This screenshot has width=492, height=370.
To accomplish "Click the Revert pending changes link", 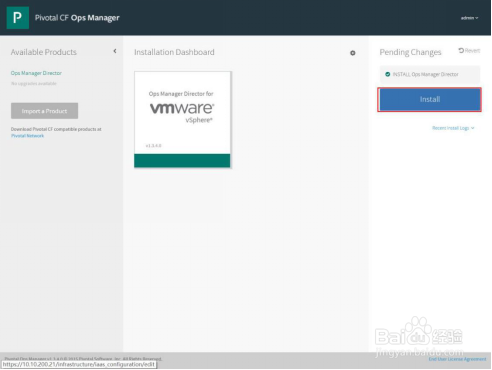I will pyautogui.click(x=469, y=51).
